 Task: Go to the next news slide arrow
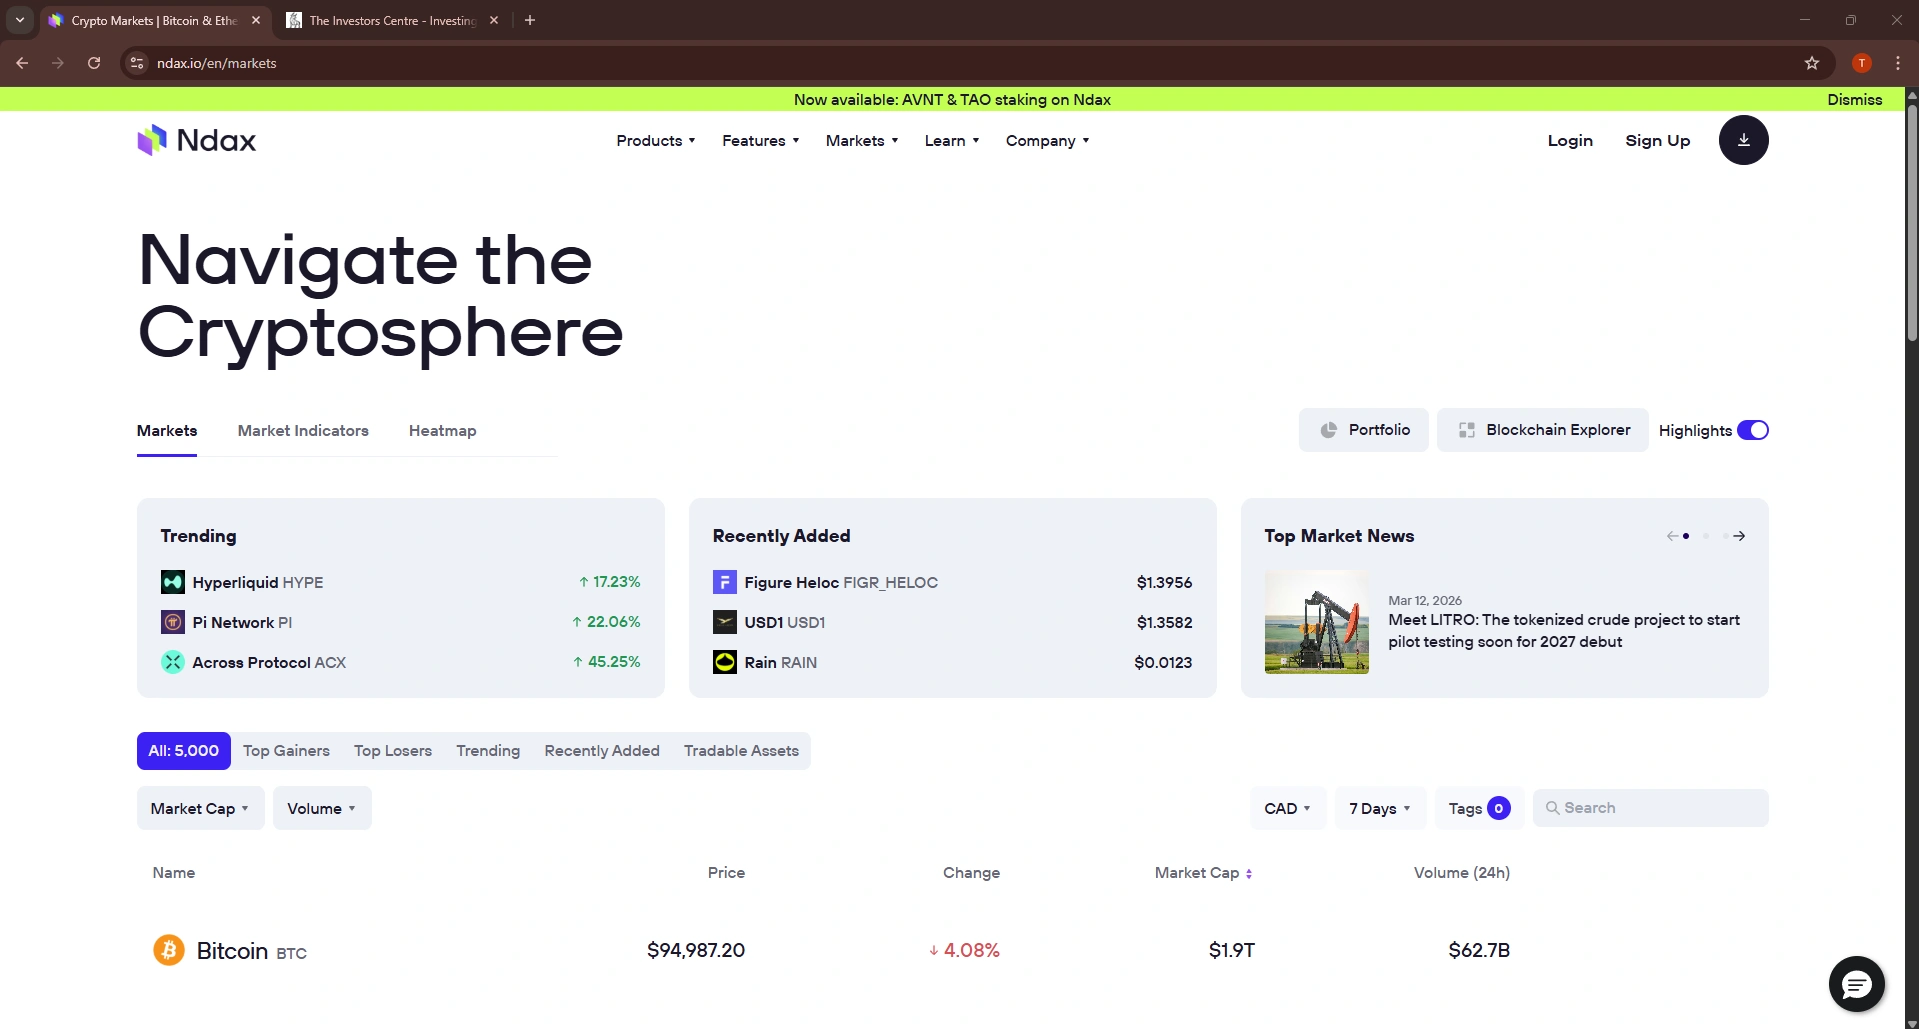coord(1740,536)
